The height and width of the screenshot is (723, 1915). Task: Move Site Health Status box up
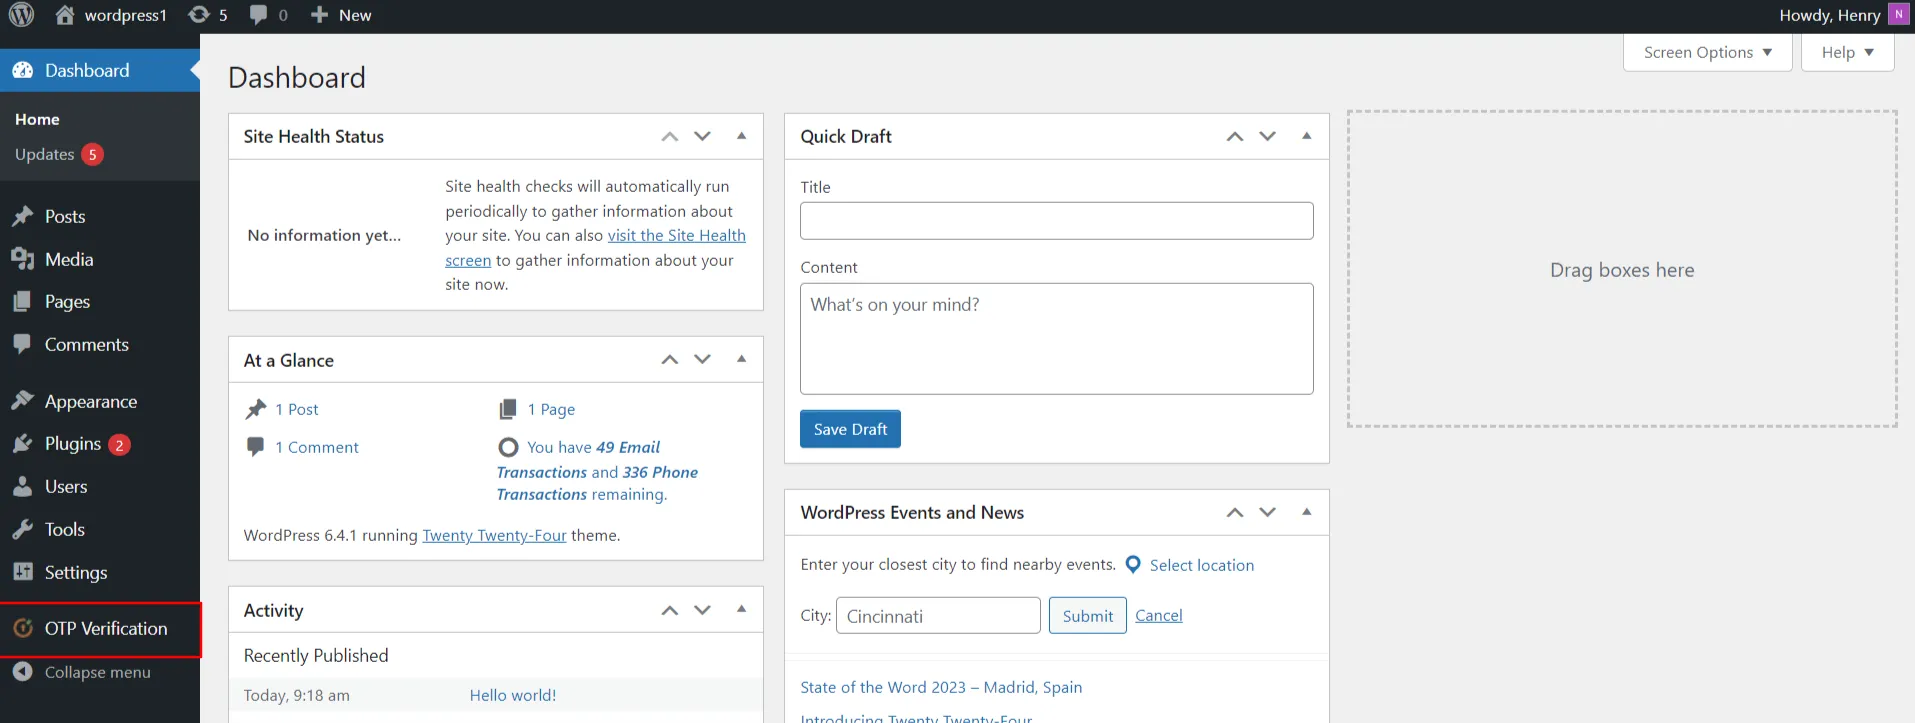[670, 136]
